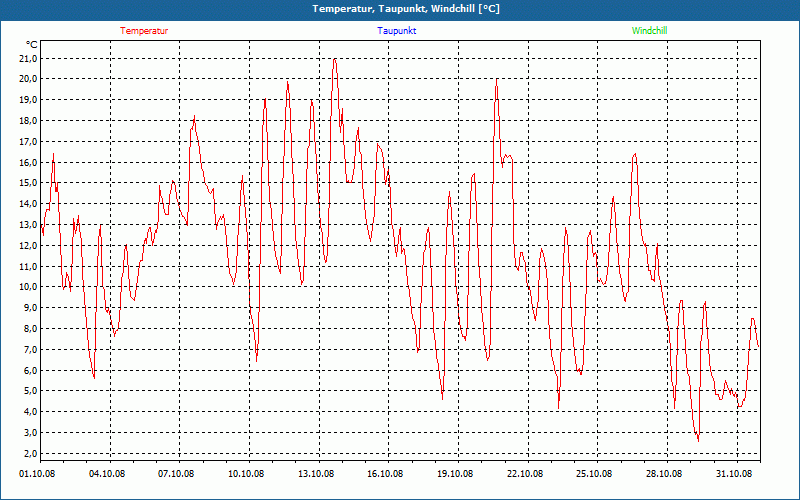Click the 19.10.08 date label

point(455,473)
